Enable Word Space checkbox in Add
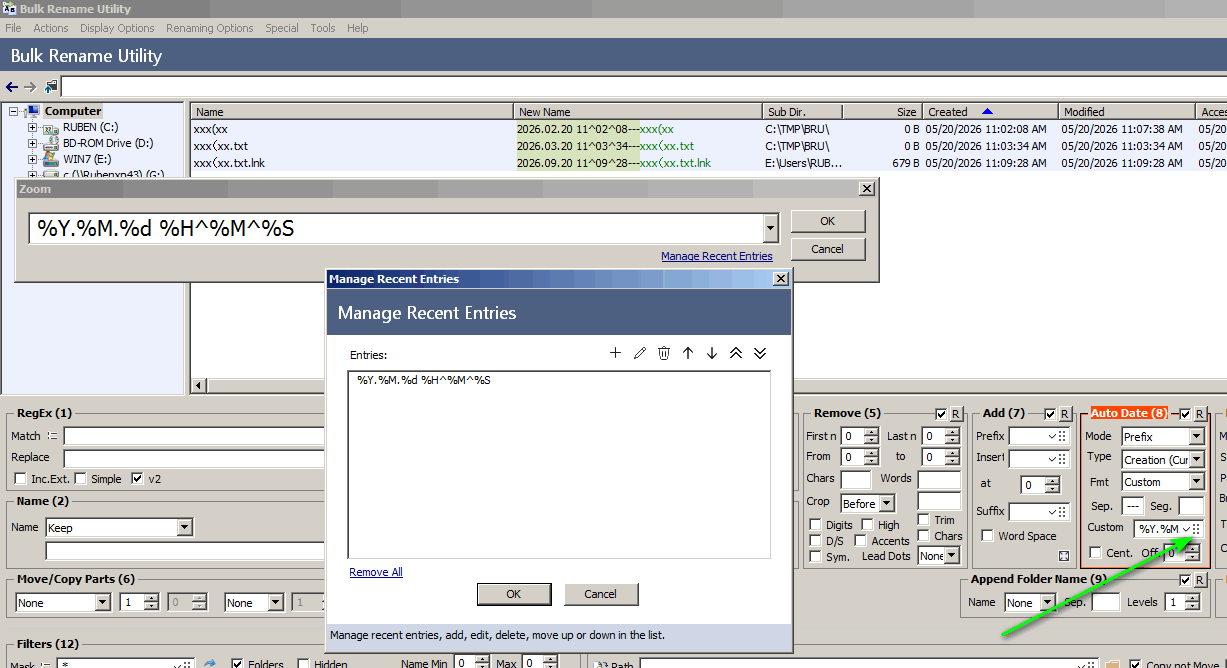Screen dimensions: 1227x668 point(987,536)
